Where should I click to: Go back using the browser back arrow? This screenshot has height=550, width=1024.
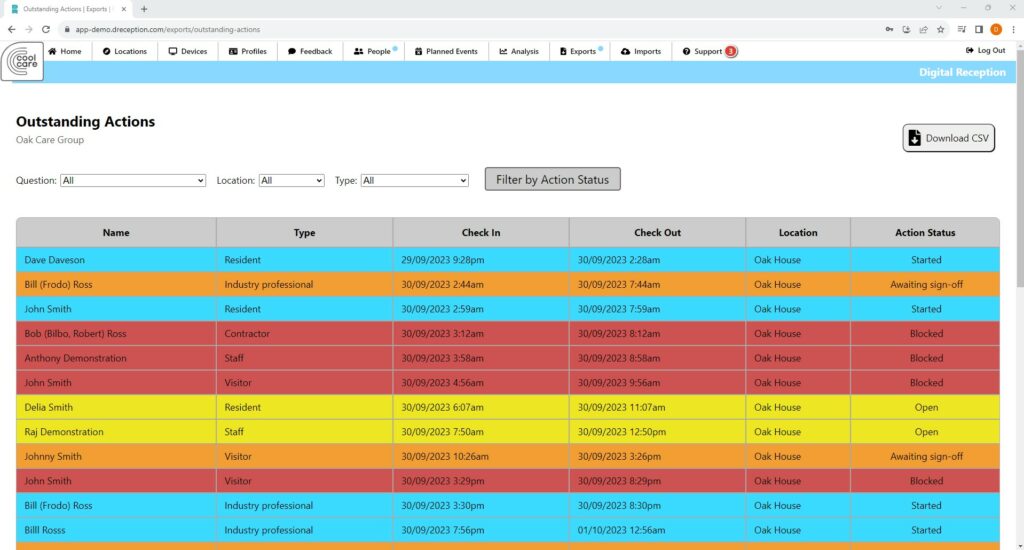pos(11,30)
